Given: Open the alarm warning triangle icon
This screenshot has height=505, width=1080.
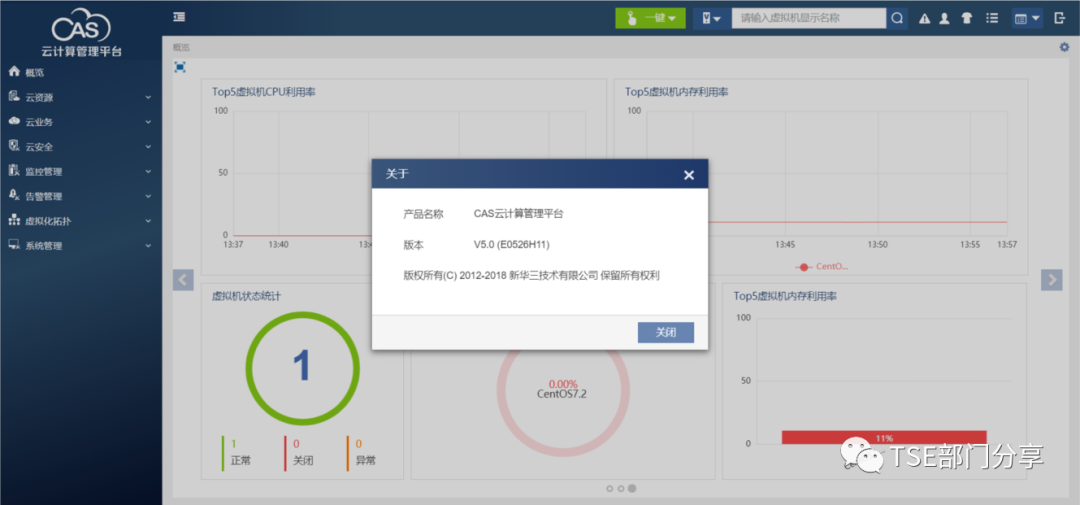Looking at the screenshot, I should click(925, 19).
